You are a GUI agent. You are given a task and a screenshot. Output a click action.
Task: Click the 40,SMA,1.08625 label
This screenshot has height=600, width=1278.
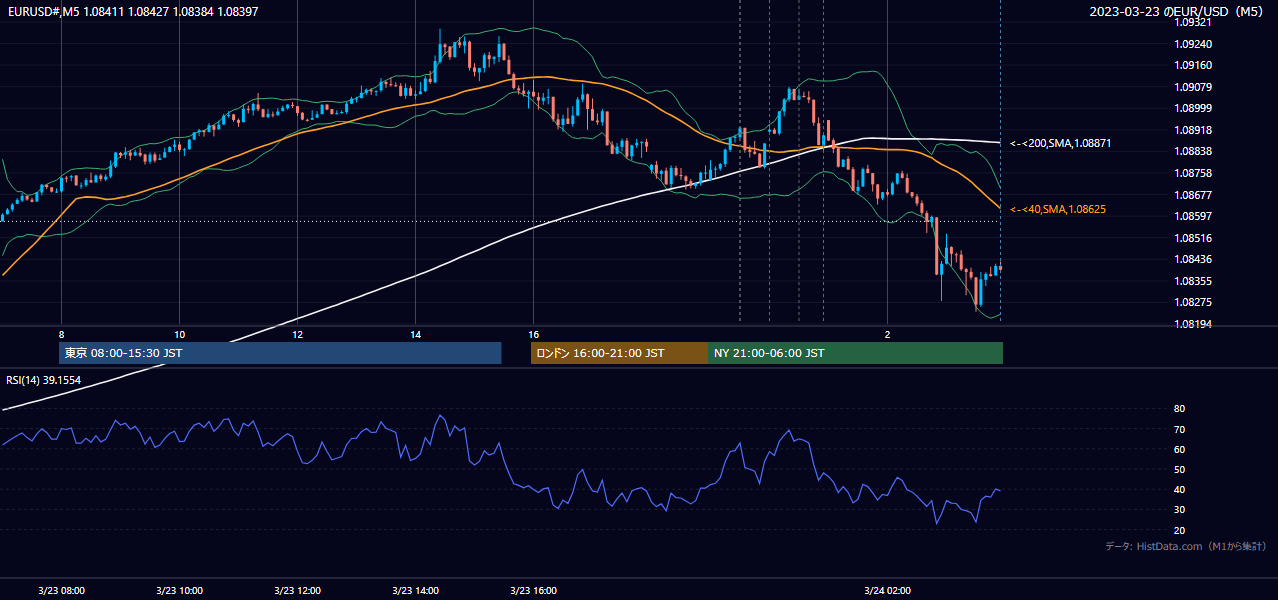(x=1060, y=209)
